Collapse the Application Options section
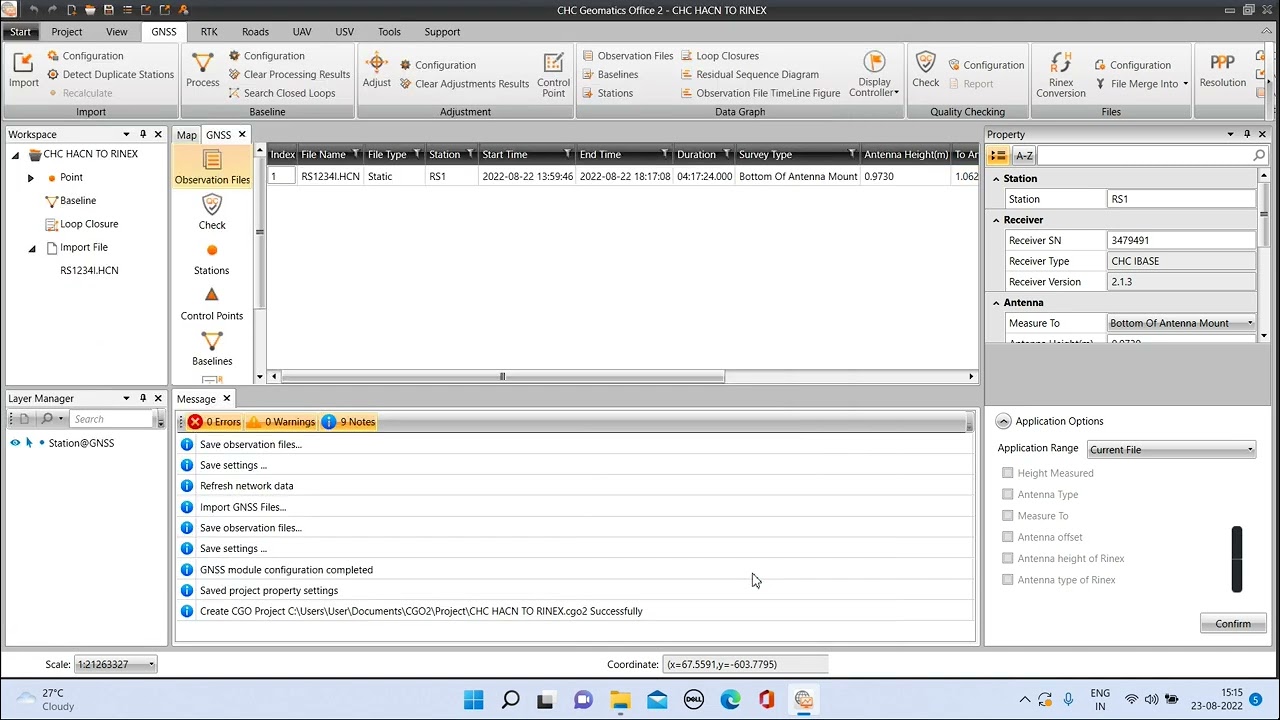This screenshot has height=720, width=1280. pos(1003,422)
